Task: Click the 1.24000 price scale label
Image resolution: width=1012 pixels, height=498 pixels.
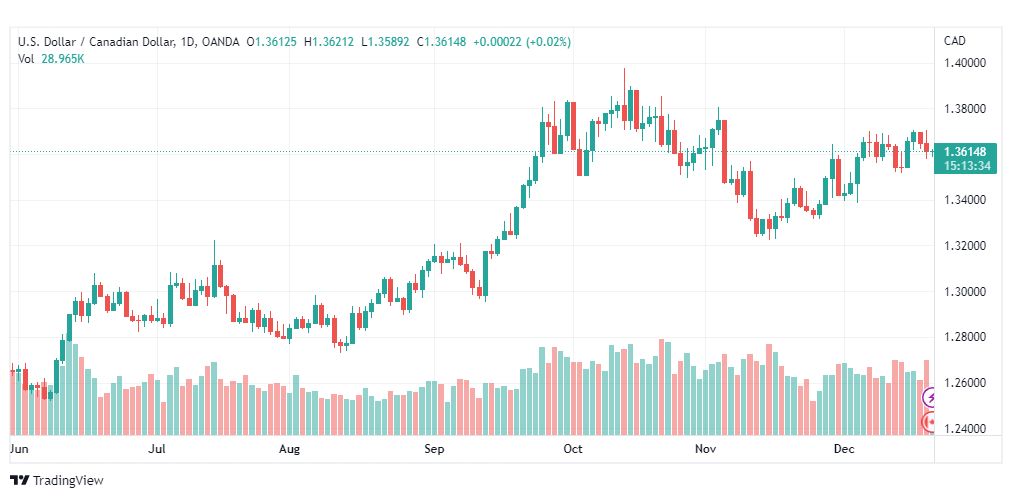Action: [965, 429]
